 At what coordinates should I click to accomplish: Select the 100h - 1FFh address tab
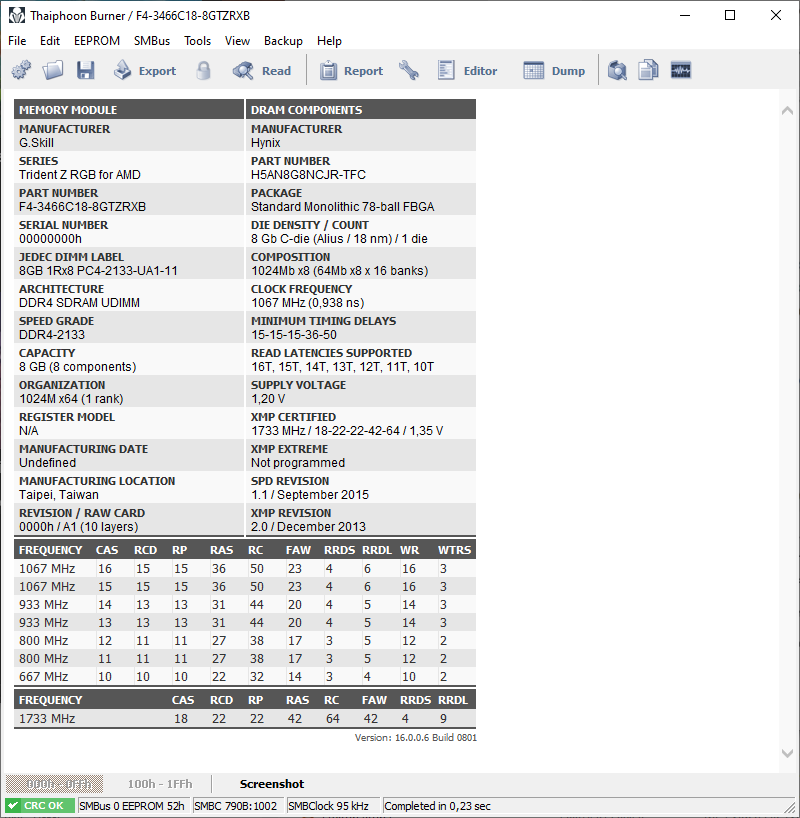click(160, 784)
